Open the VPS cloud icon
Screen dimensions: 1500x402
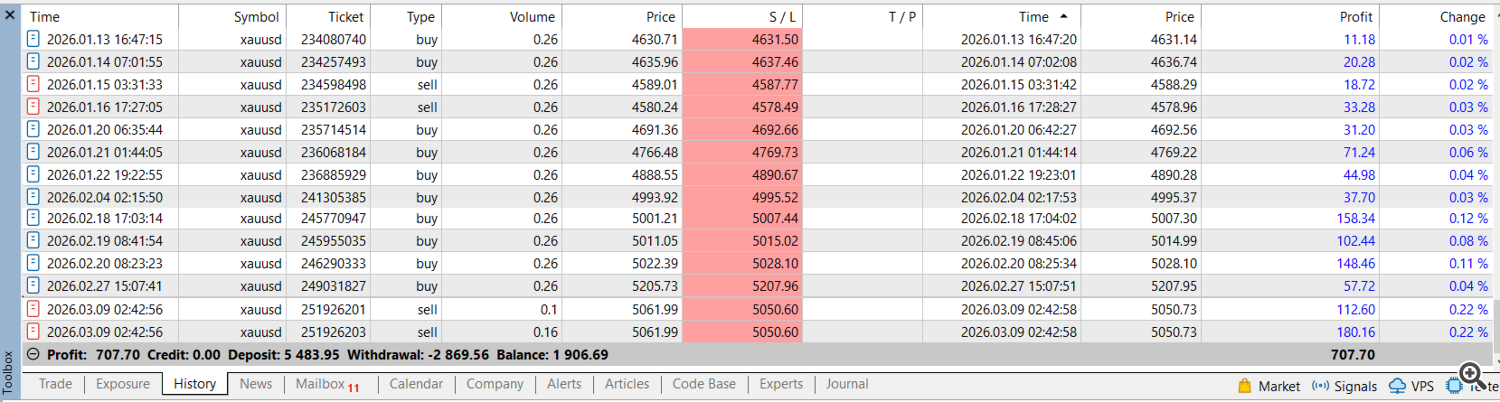pyautogui.click(x=1397, y=385)
